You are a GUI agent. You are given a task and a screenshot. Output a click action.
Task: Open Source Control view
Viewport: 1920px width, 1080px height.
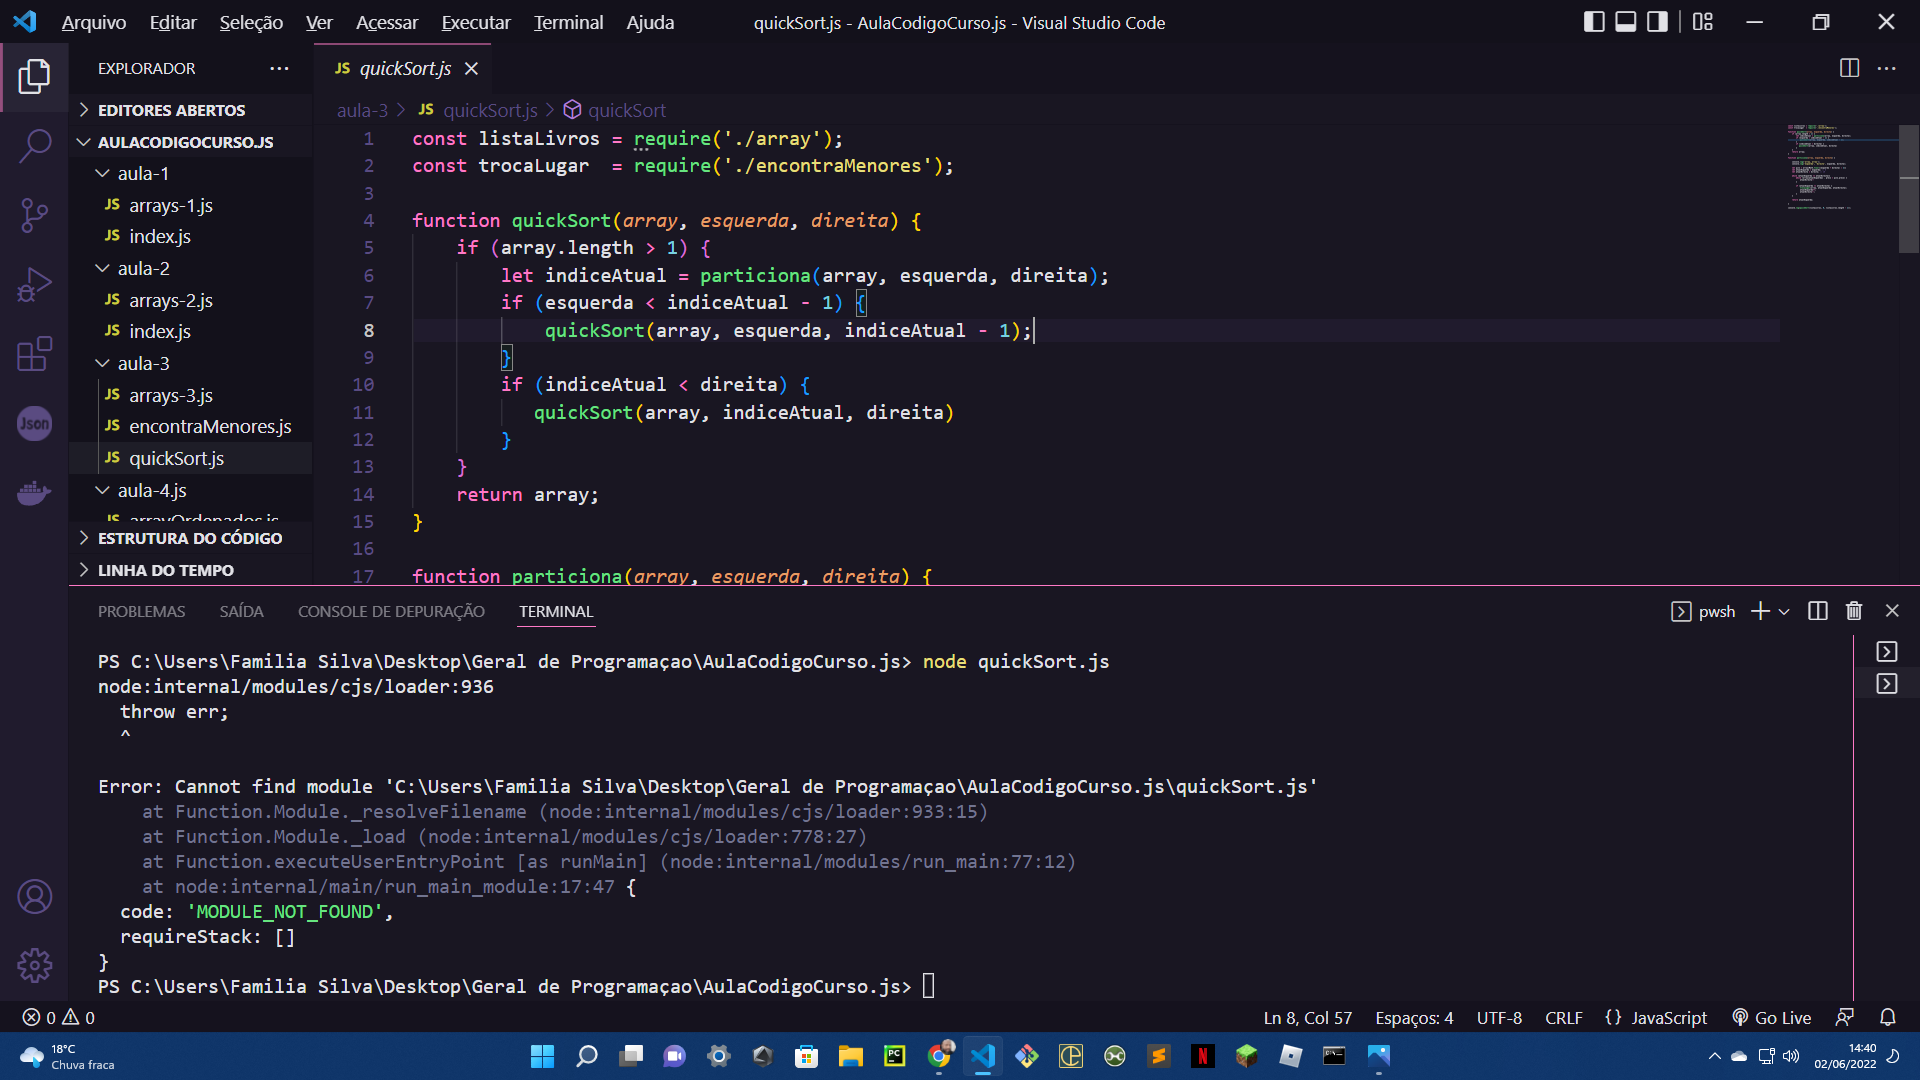pos(34,215)
